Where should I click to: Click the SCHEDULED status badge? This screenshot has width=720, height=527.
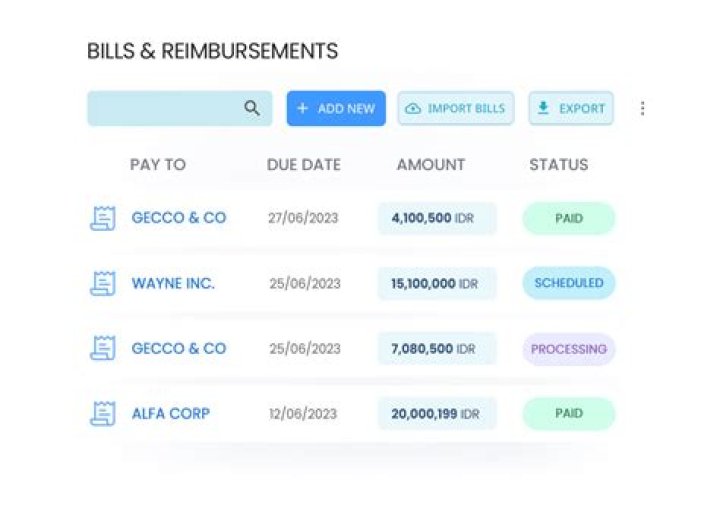[x=569, y=283]
